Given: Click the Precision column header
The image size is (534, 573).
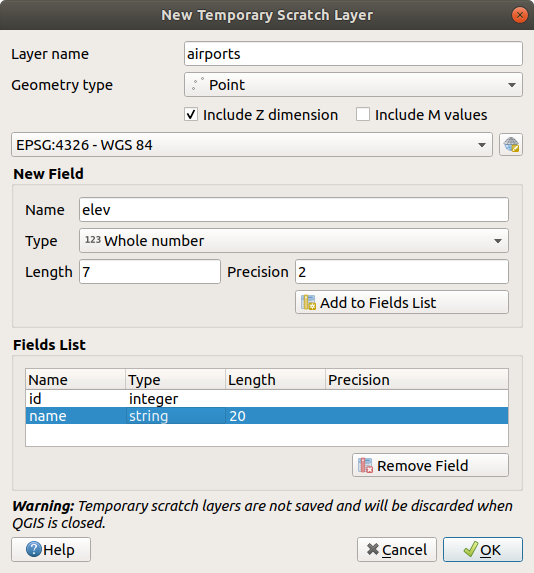Looking at the screenshot, I should pos(416,380).
